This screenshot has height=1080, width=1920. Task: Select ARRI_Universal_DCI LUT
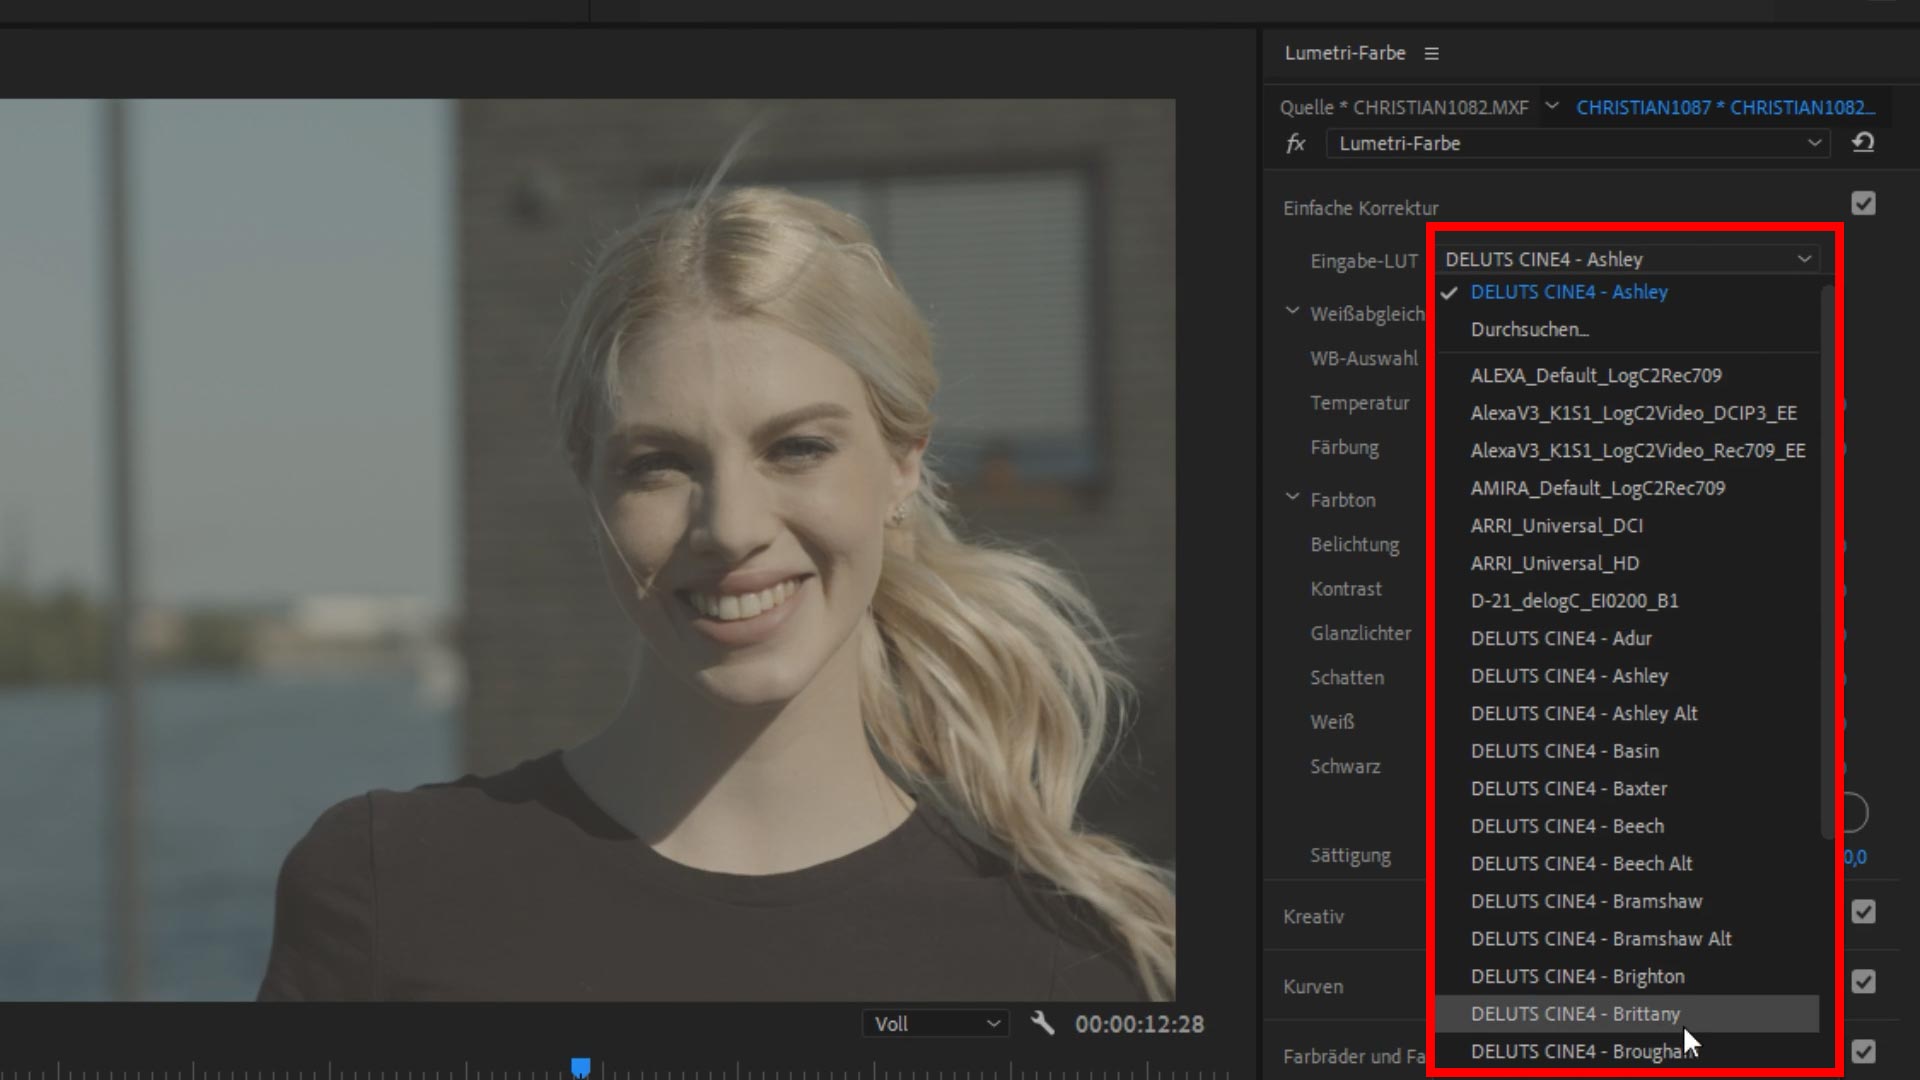tap(1628, 526)
